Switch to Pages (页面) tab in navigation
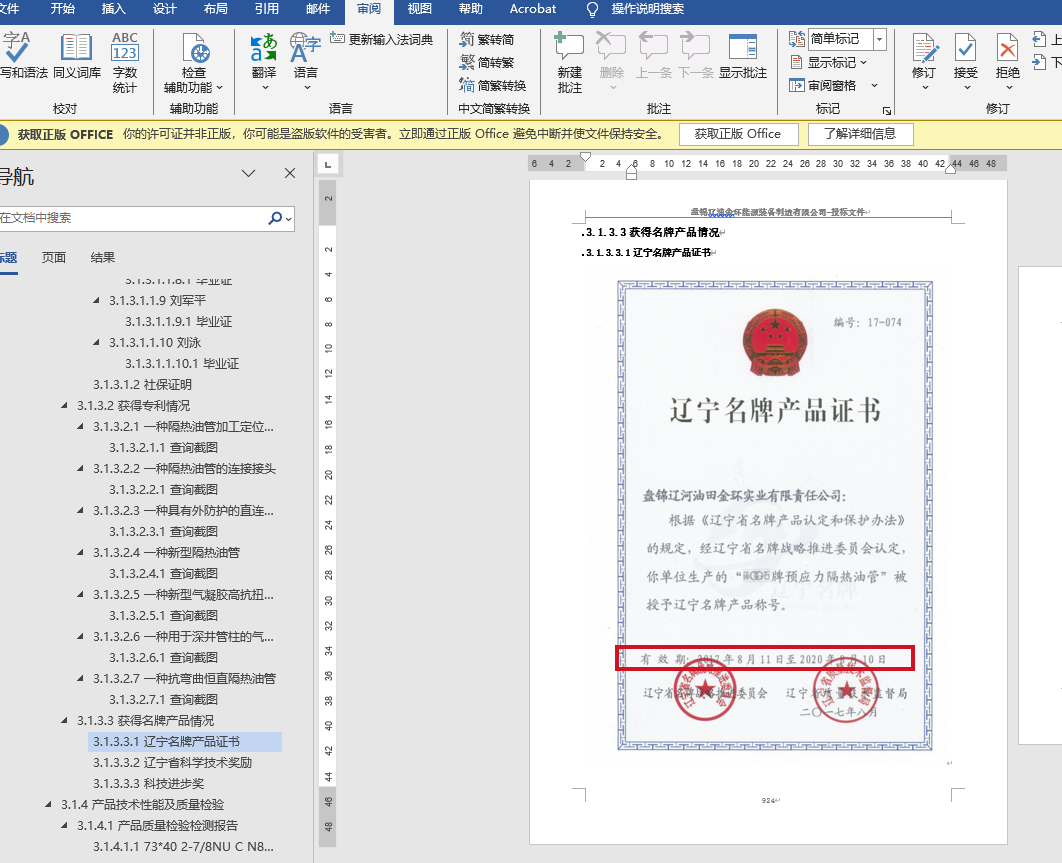Image resolution: width=1062 pixels, height=863 pixels. (54, 257)
